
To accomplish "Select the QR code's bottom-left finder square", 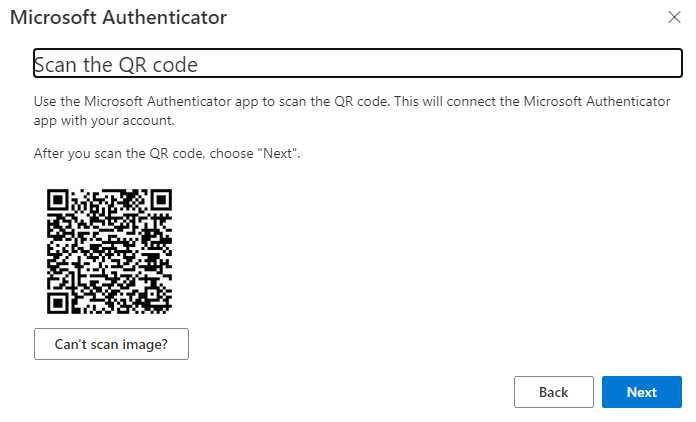I will [58, 302].
